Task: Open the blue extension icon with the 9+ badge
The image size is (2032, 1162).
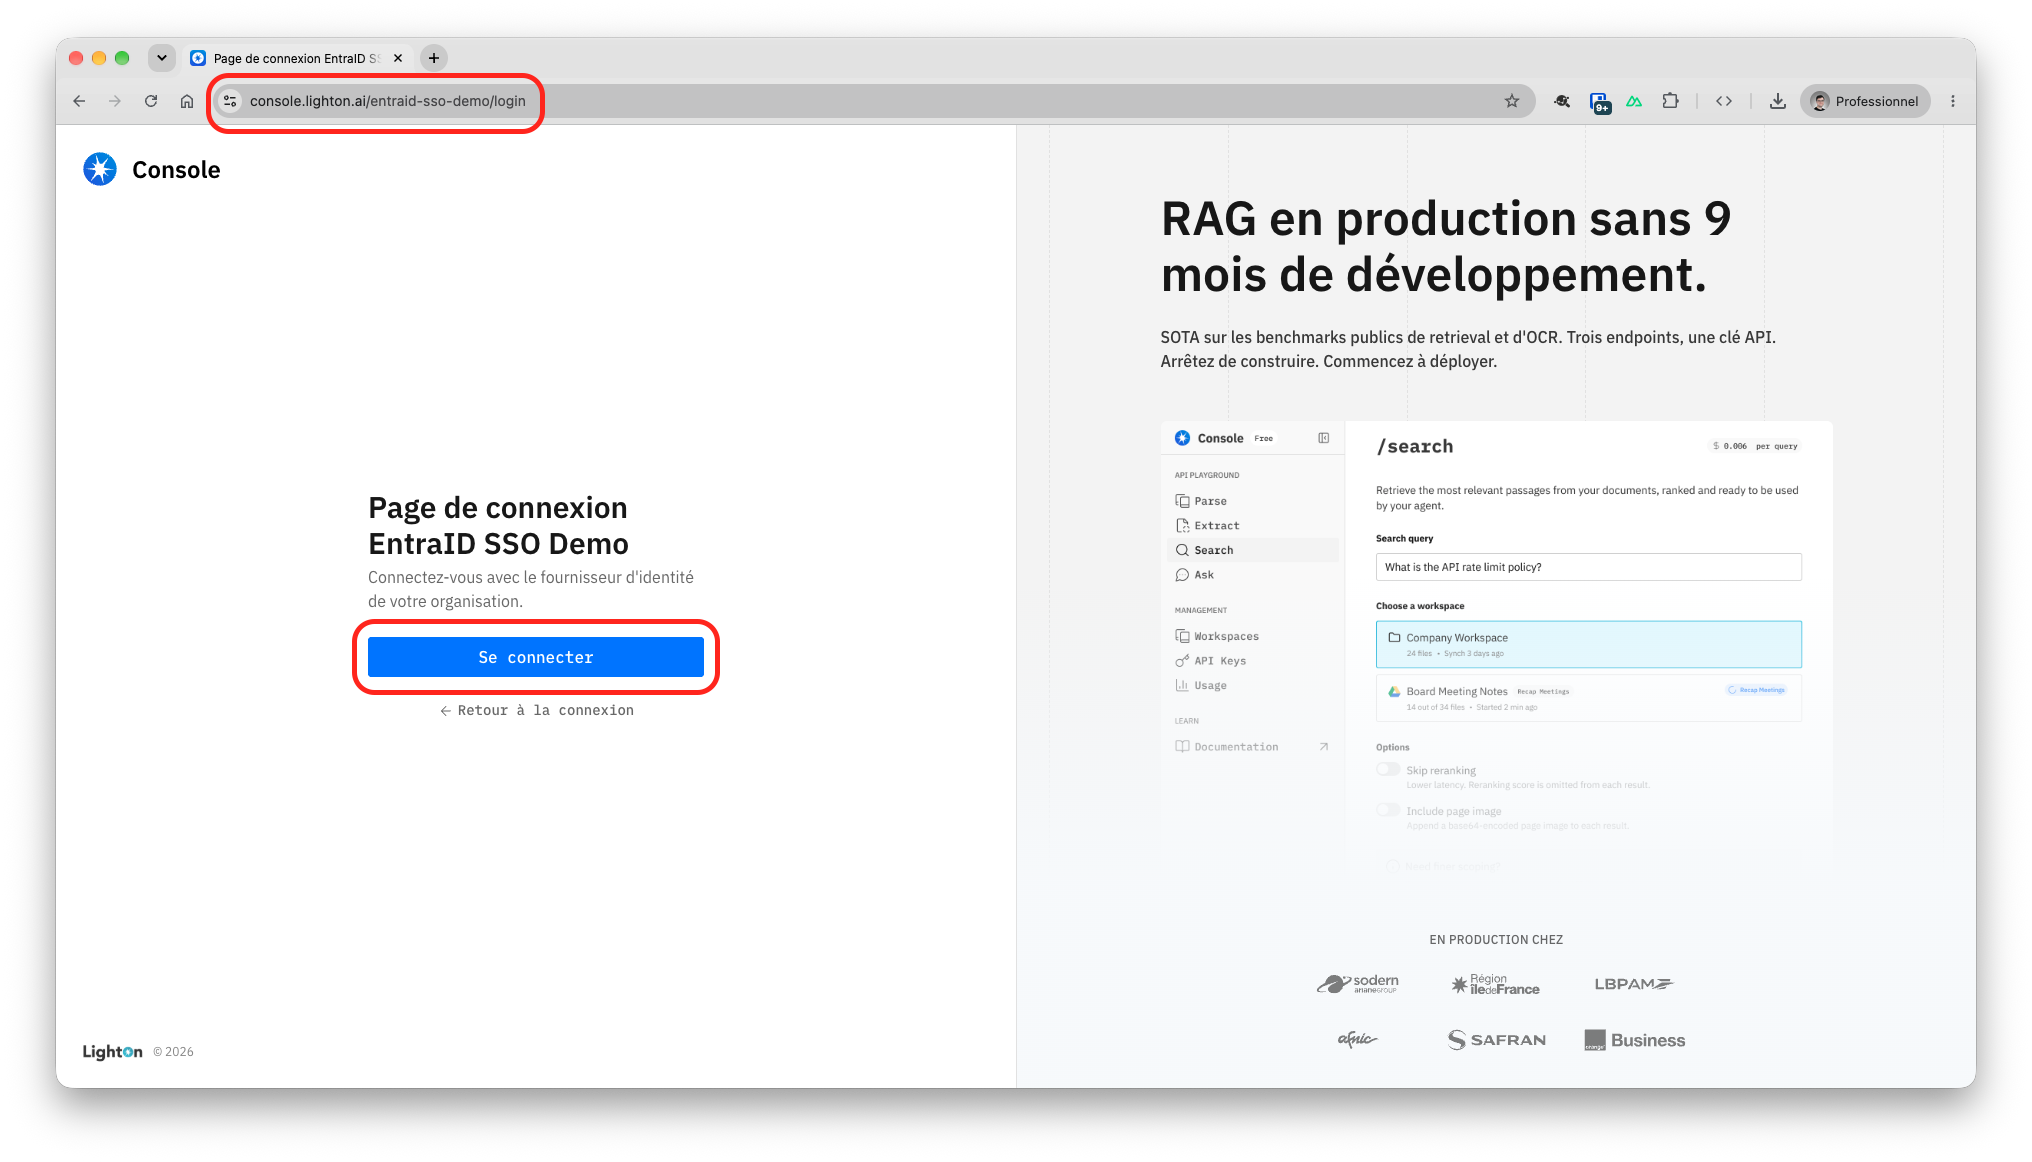Action: point(1599,102)
